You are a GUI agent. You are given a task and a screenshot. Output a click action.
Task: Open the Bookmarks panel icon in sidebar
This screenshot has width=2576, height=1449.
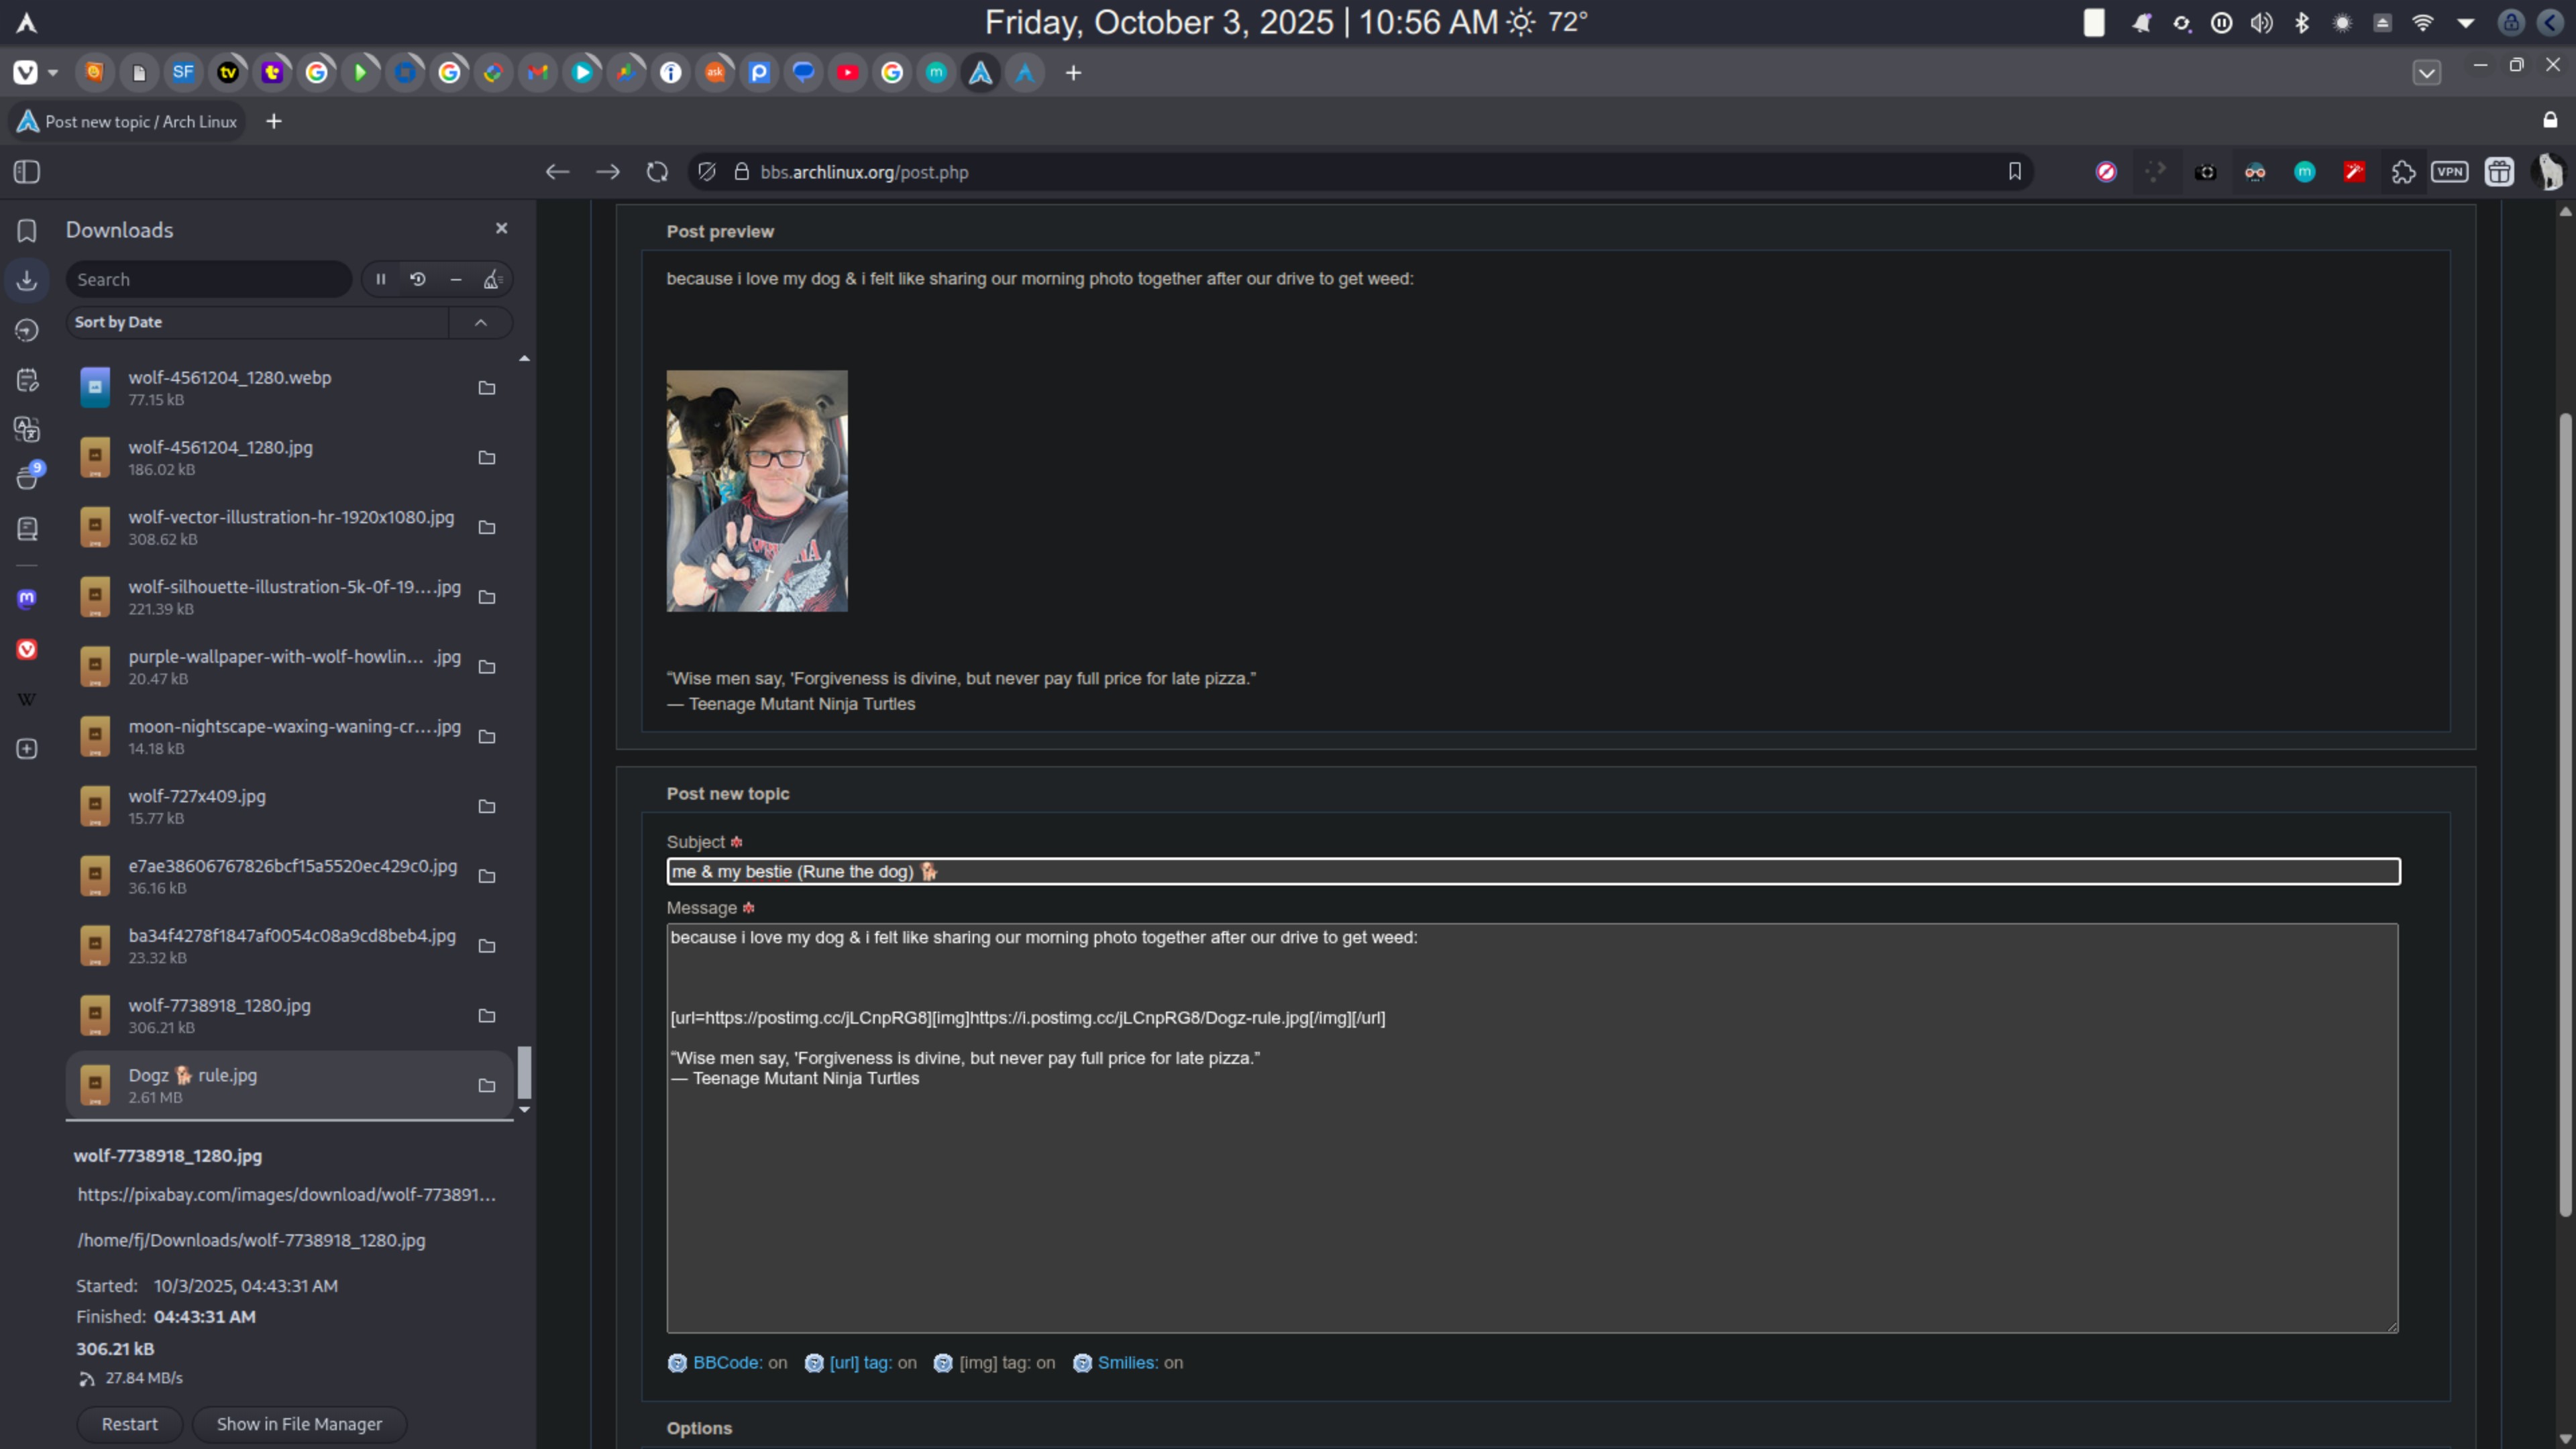27,231
